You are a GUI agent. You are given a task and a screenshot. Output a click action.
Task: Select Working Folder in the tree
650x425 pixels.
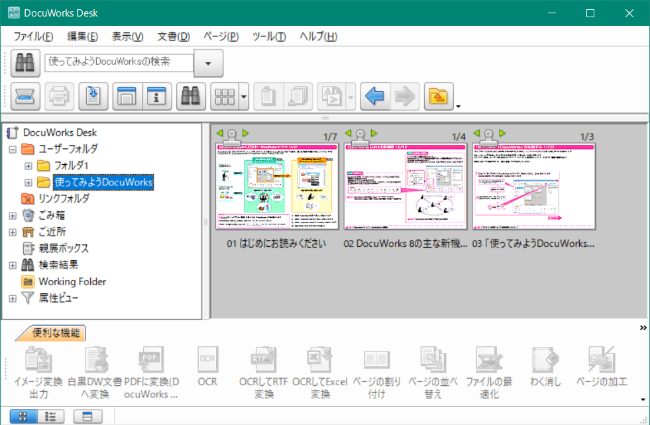coord(72,282)
